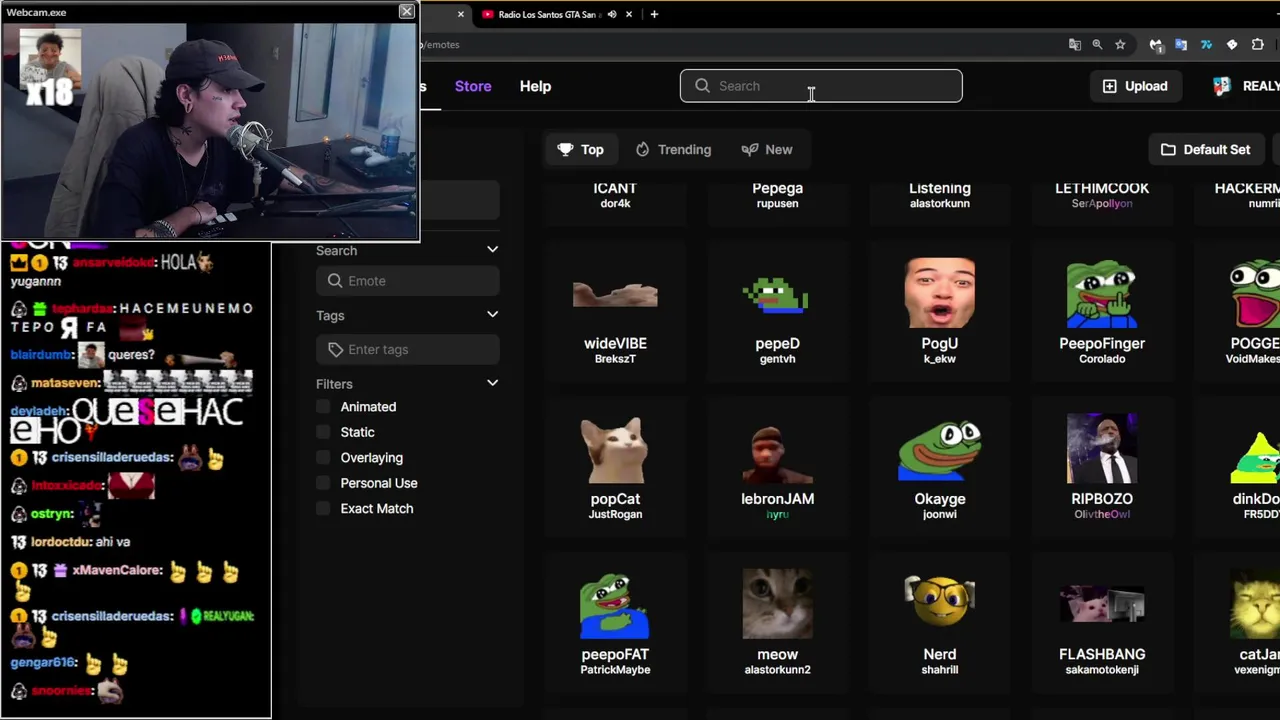Open the Store tab
Image resolution: width=1280 pixels, height=720 pixels.
point(473,86)
